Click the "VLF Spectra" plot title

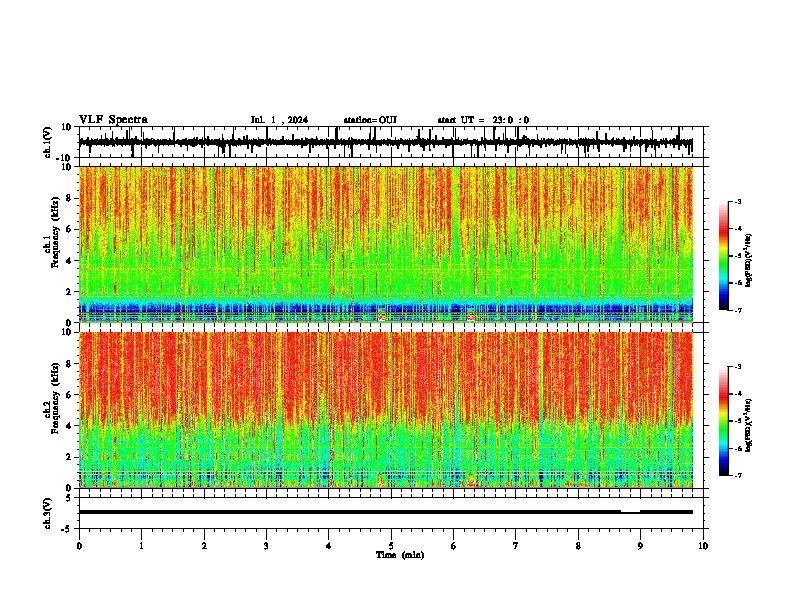(x=113, y=120)
